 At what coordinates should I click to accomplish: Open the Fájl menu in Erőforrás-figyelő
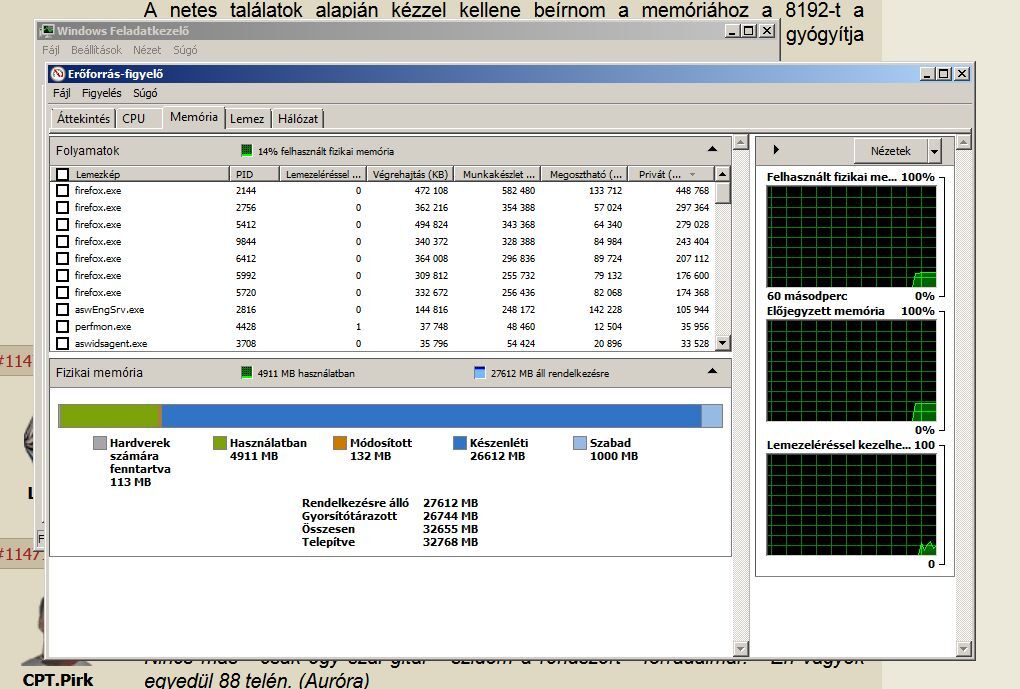62,93
